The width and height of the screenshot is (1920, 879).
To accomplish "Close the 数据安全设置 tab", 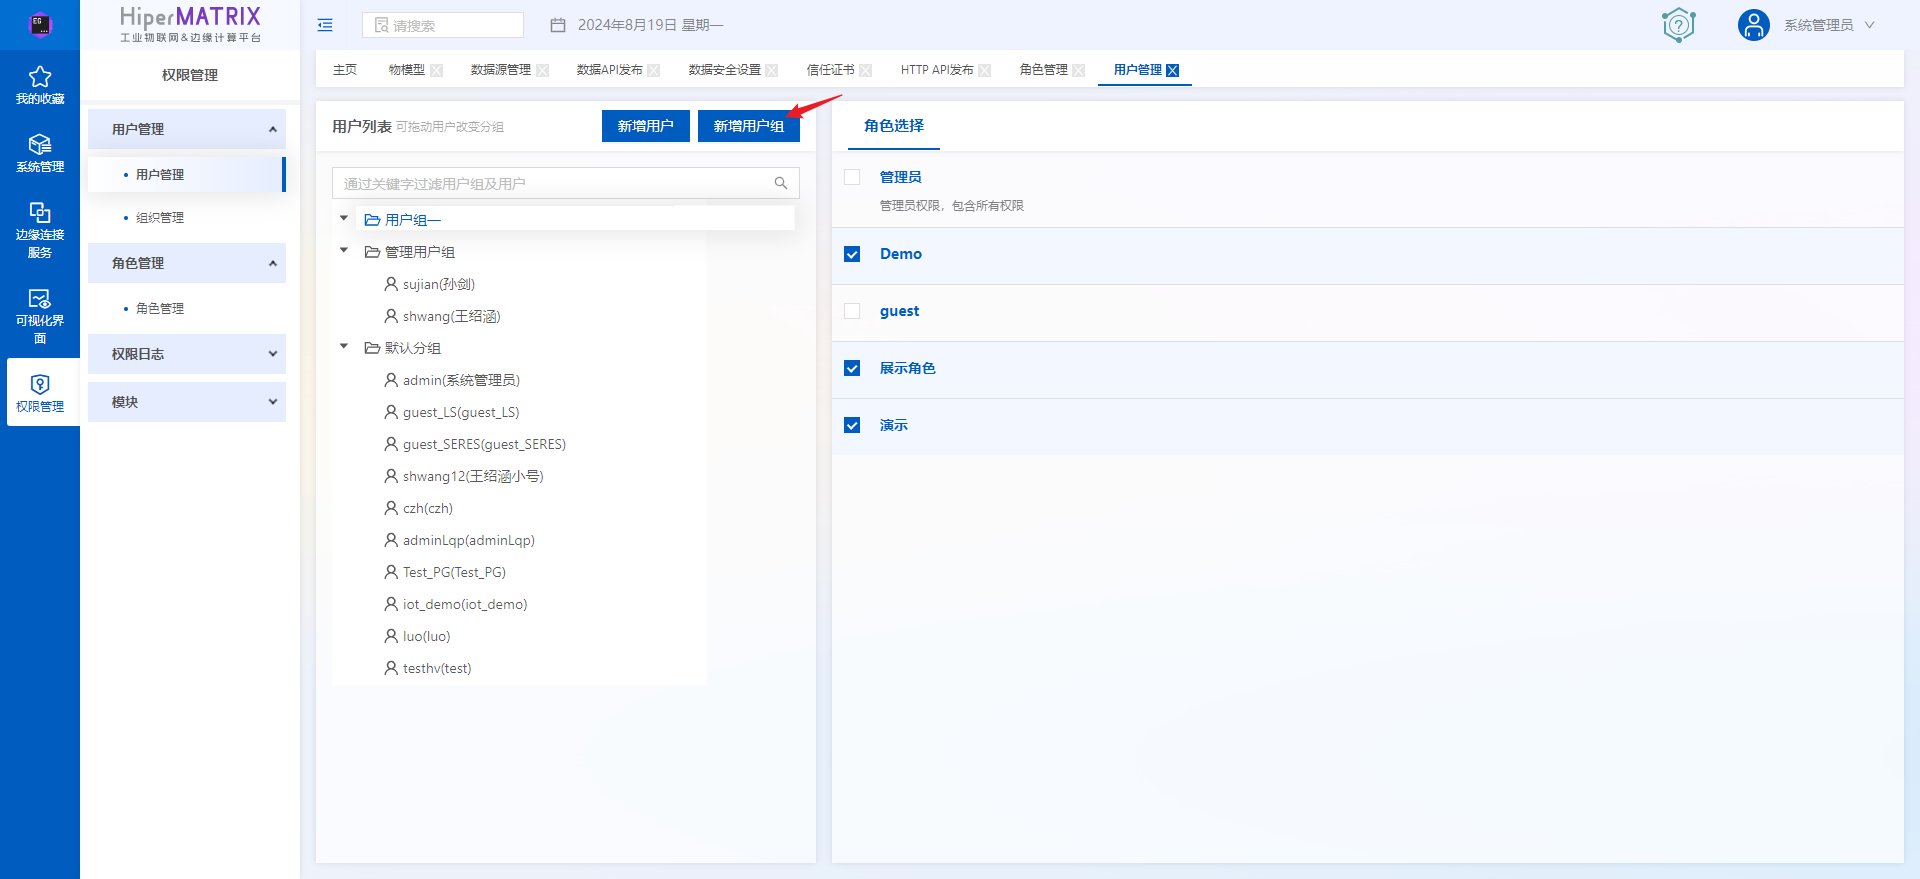I will point(772,70).
